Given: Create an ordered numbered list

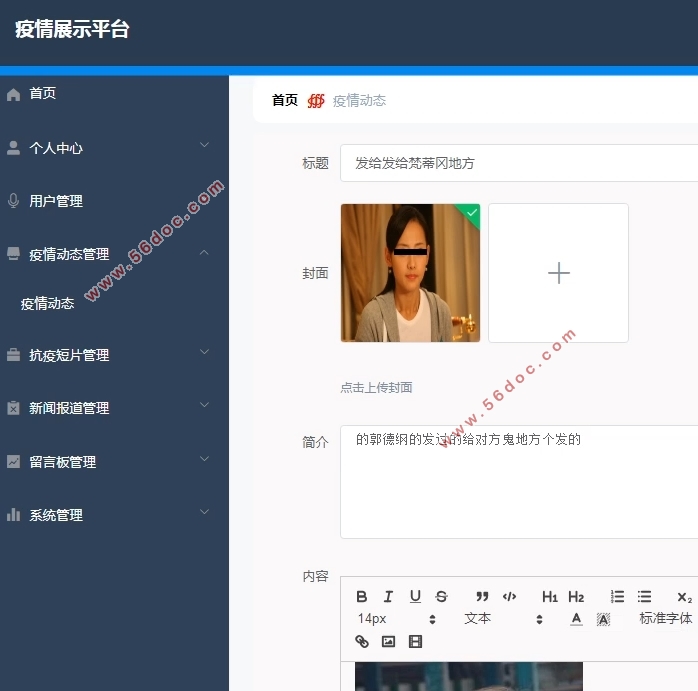Looking at the screenshot, I should [617, 596].
